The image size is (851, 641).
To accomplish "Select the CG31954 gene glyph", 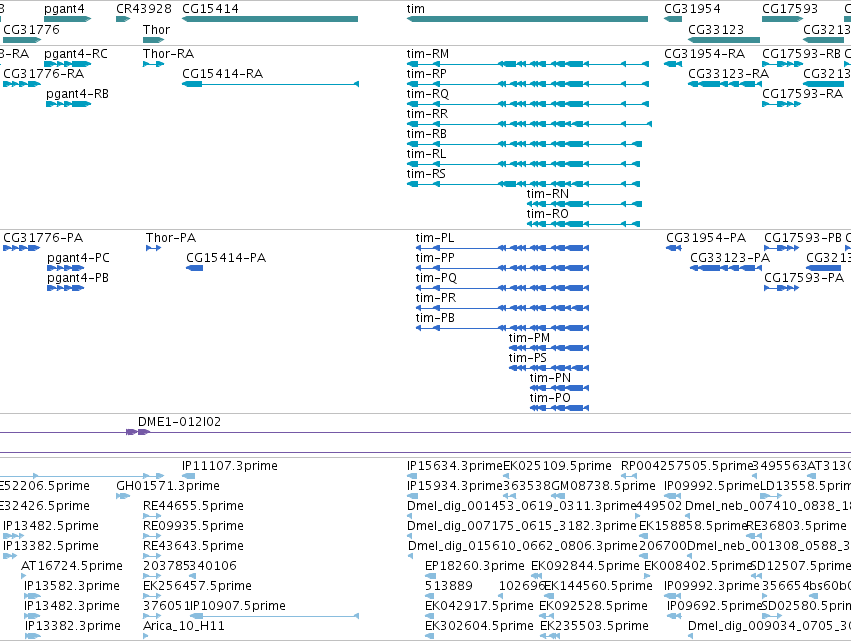I will 673,19.
